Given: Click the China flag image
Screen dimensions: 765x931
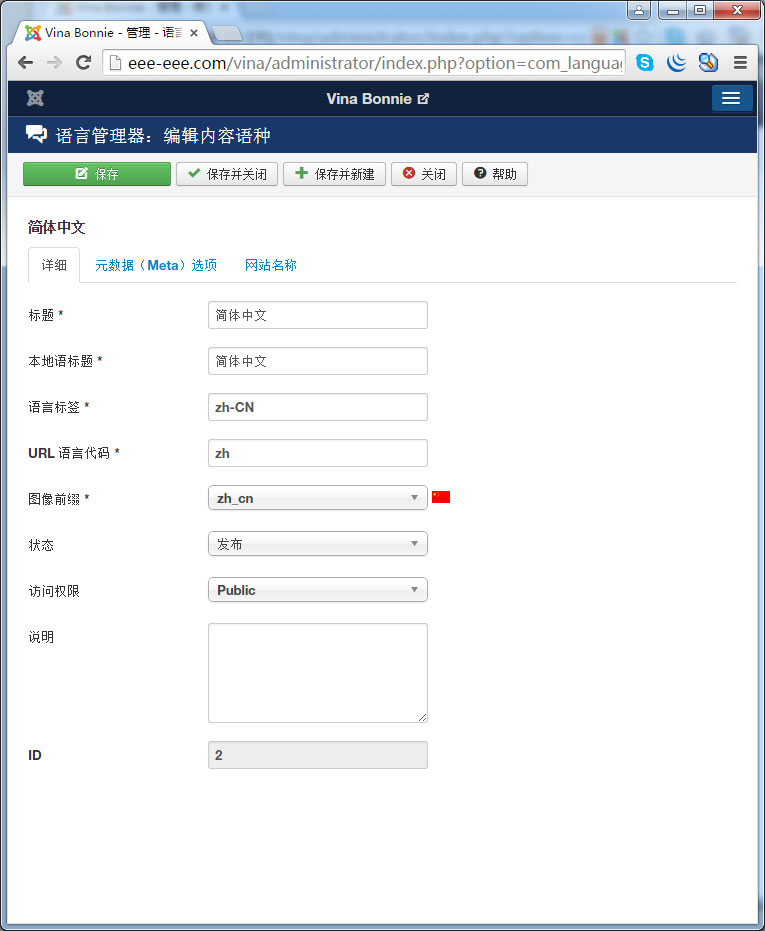Looking at the screenshot, I should click(441, 497).
